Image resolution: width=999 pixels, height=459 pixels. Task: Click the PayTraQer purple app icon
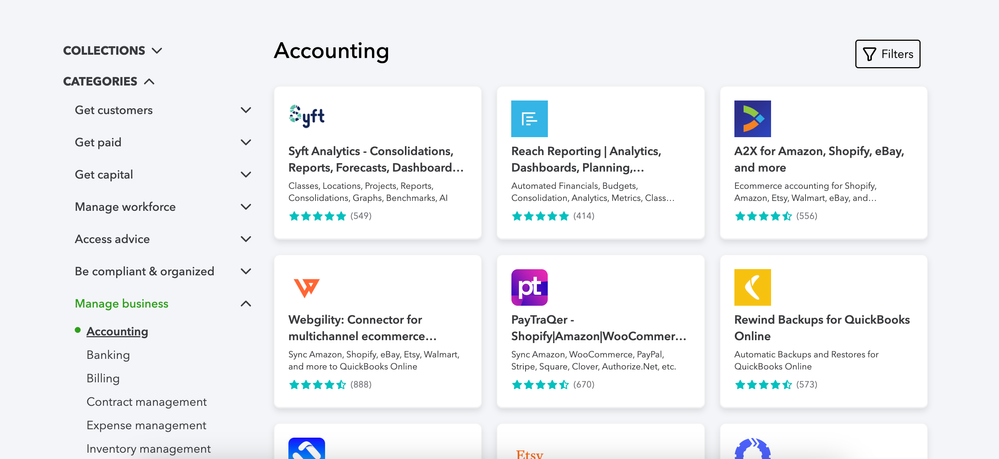(x=529, y=287)
